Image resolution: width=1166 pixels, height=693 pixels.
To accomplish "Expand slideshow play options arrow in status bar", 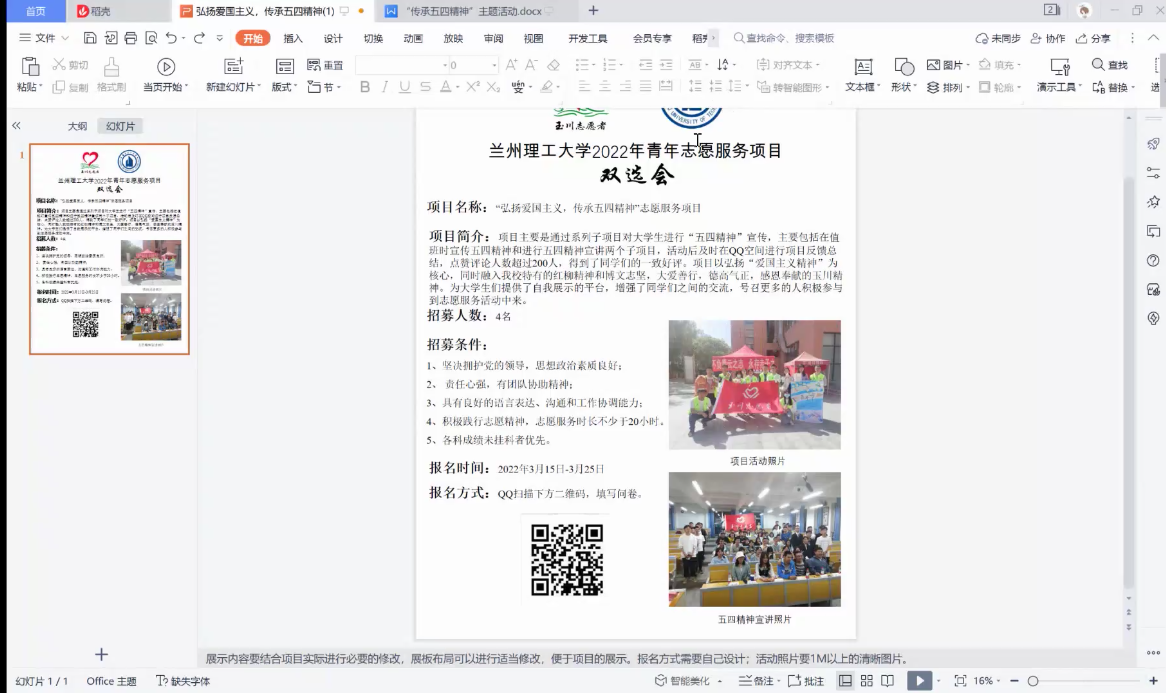I will (x=938, y=680).
